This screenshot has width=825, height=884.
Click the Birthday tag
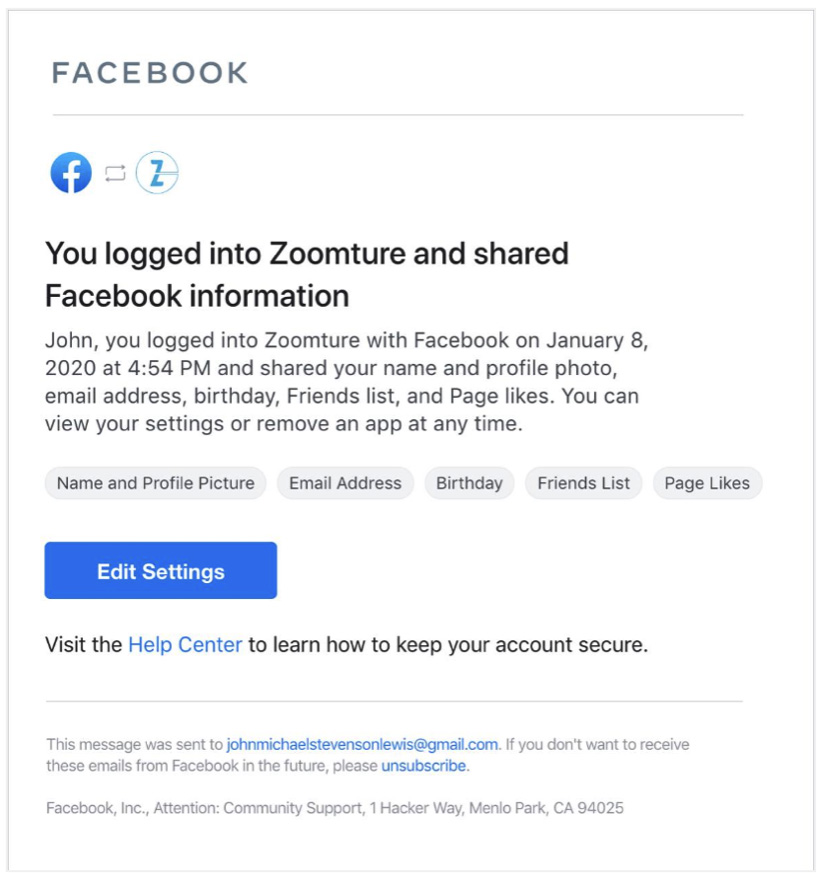pyautogui.click(x=469, y=483)
